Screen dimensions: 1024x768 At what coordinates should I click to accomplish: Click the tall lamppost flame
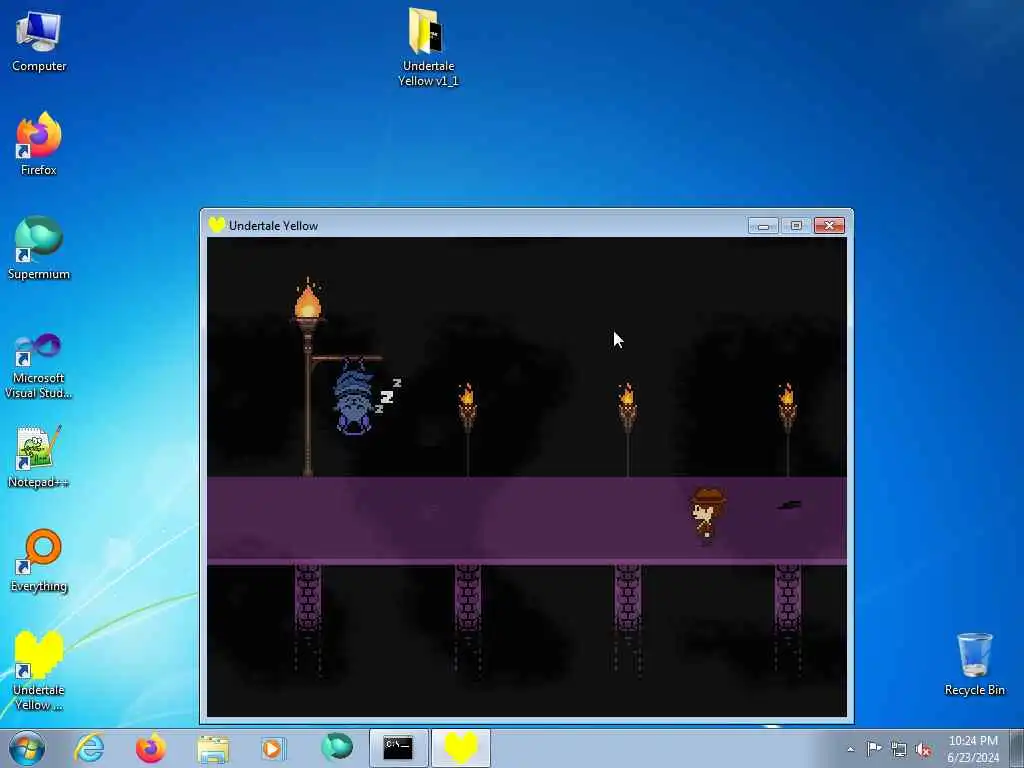coord(308,300)
